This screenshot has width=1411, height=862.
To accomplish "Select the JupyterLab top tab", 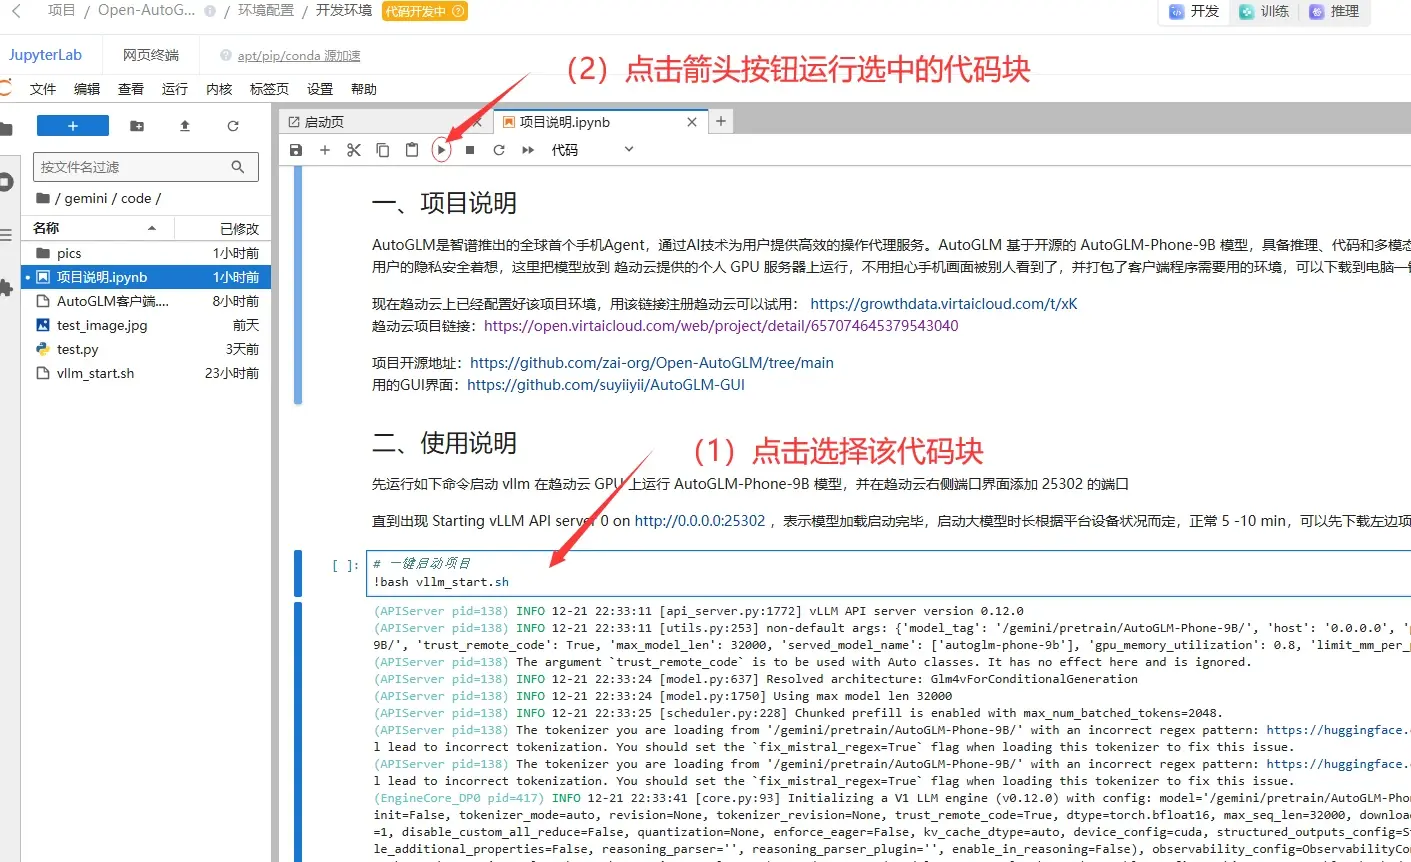I will 46,55.
